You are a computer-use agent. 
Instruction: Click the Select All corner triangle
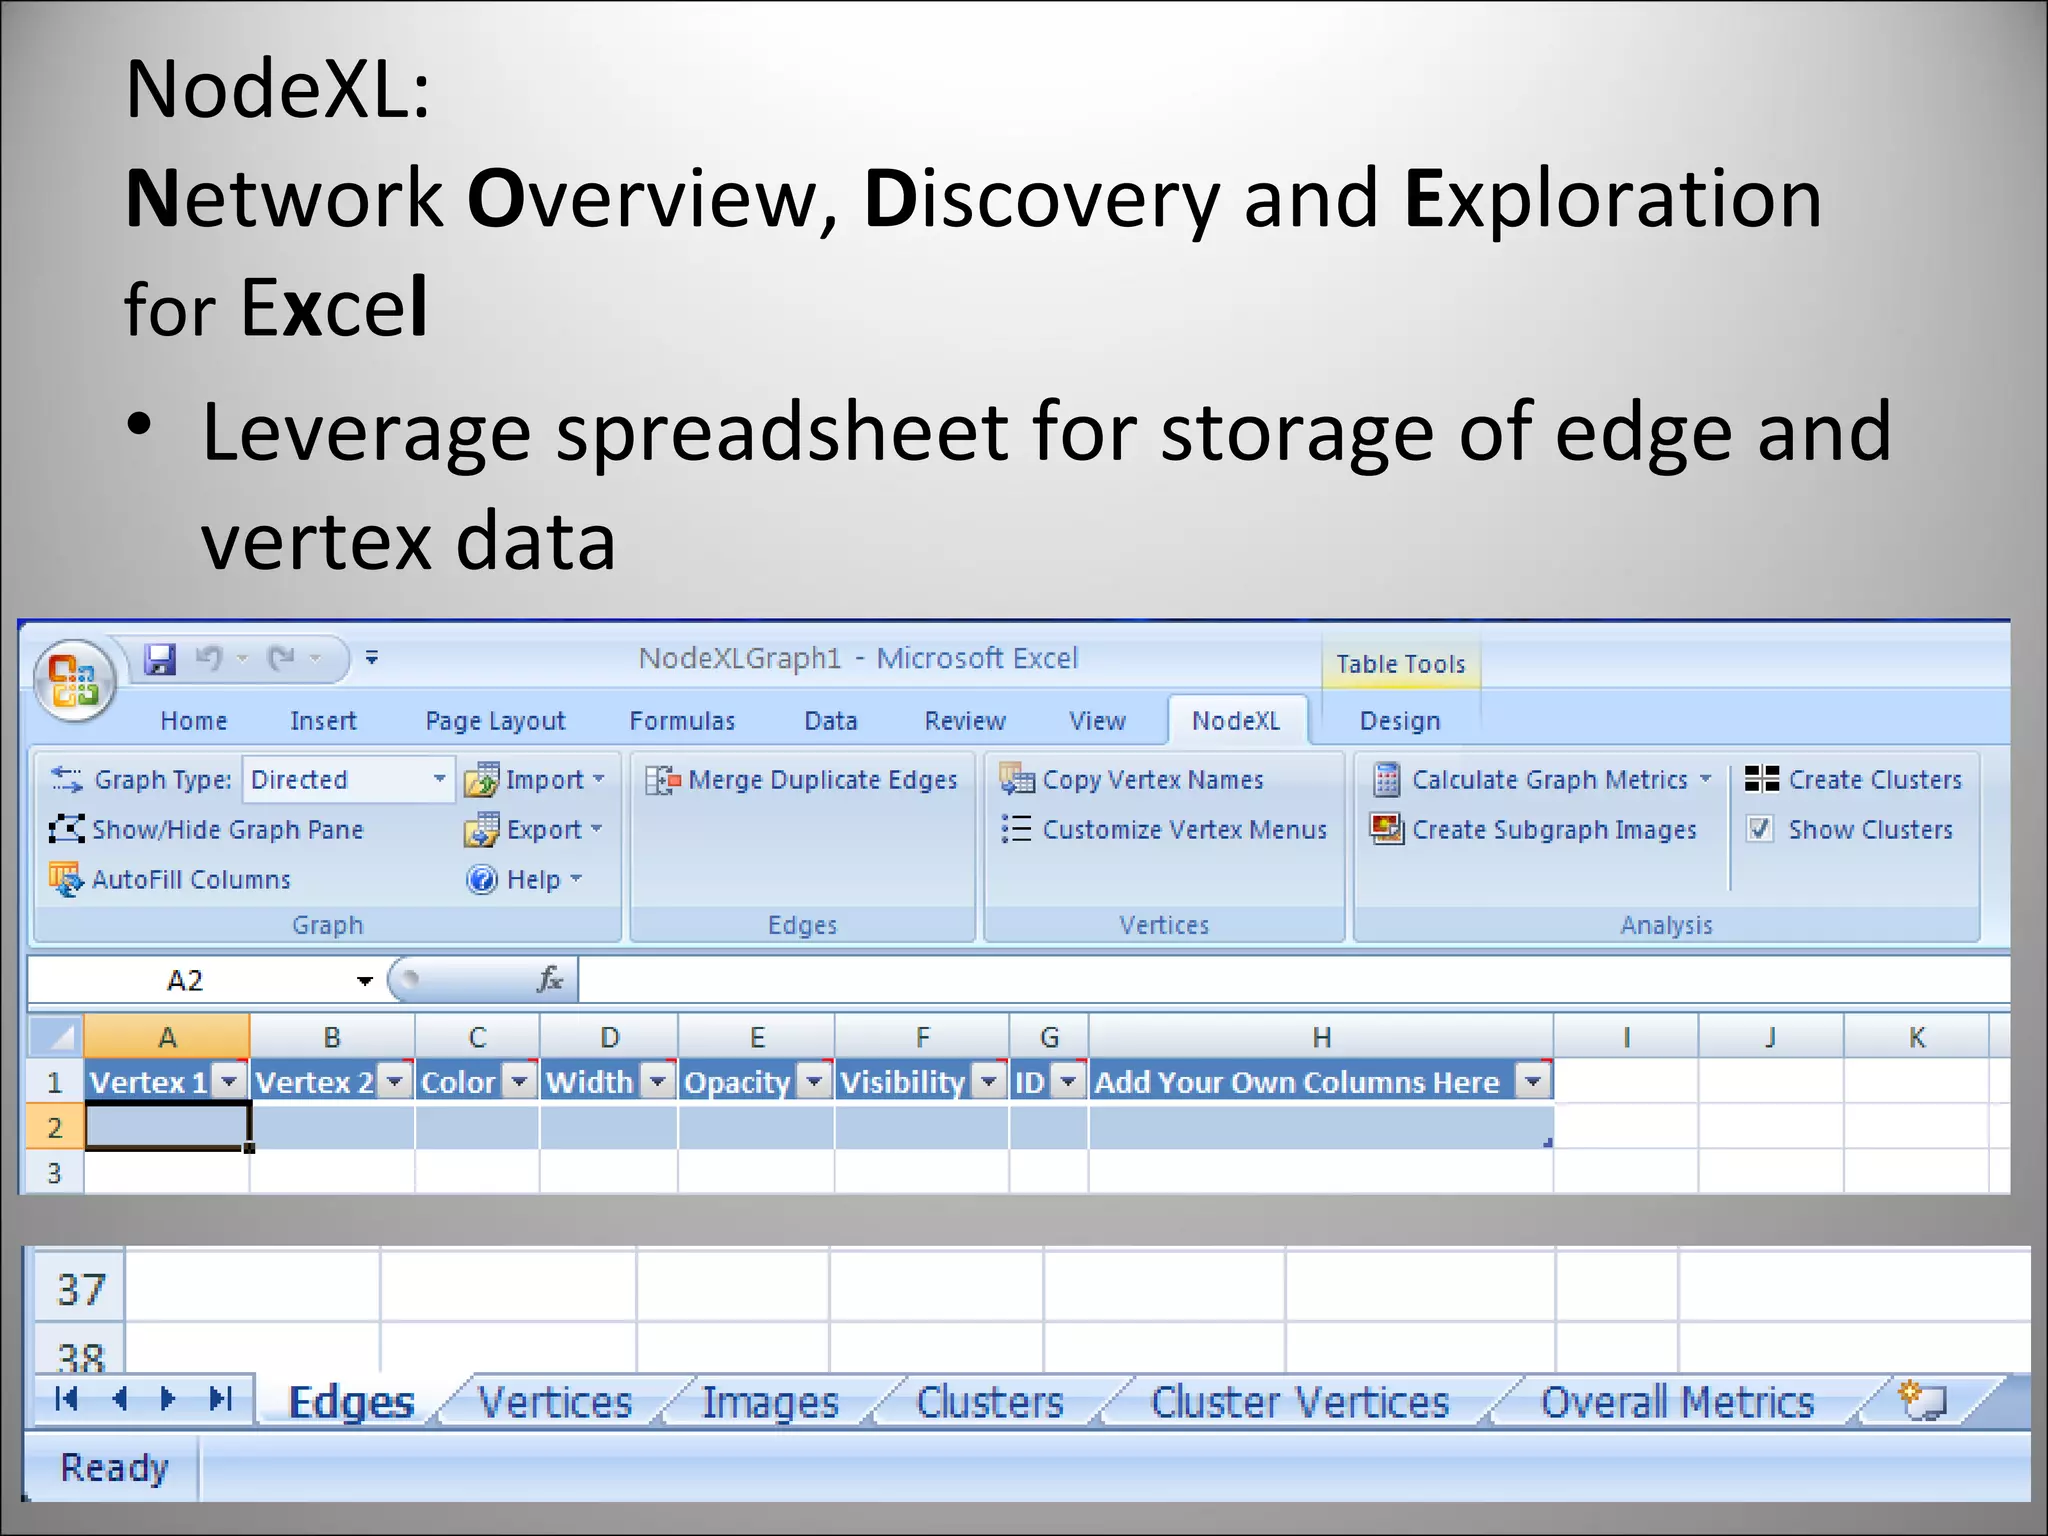55,1036
